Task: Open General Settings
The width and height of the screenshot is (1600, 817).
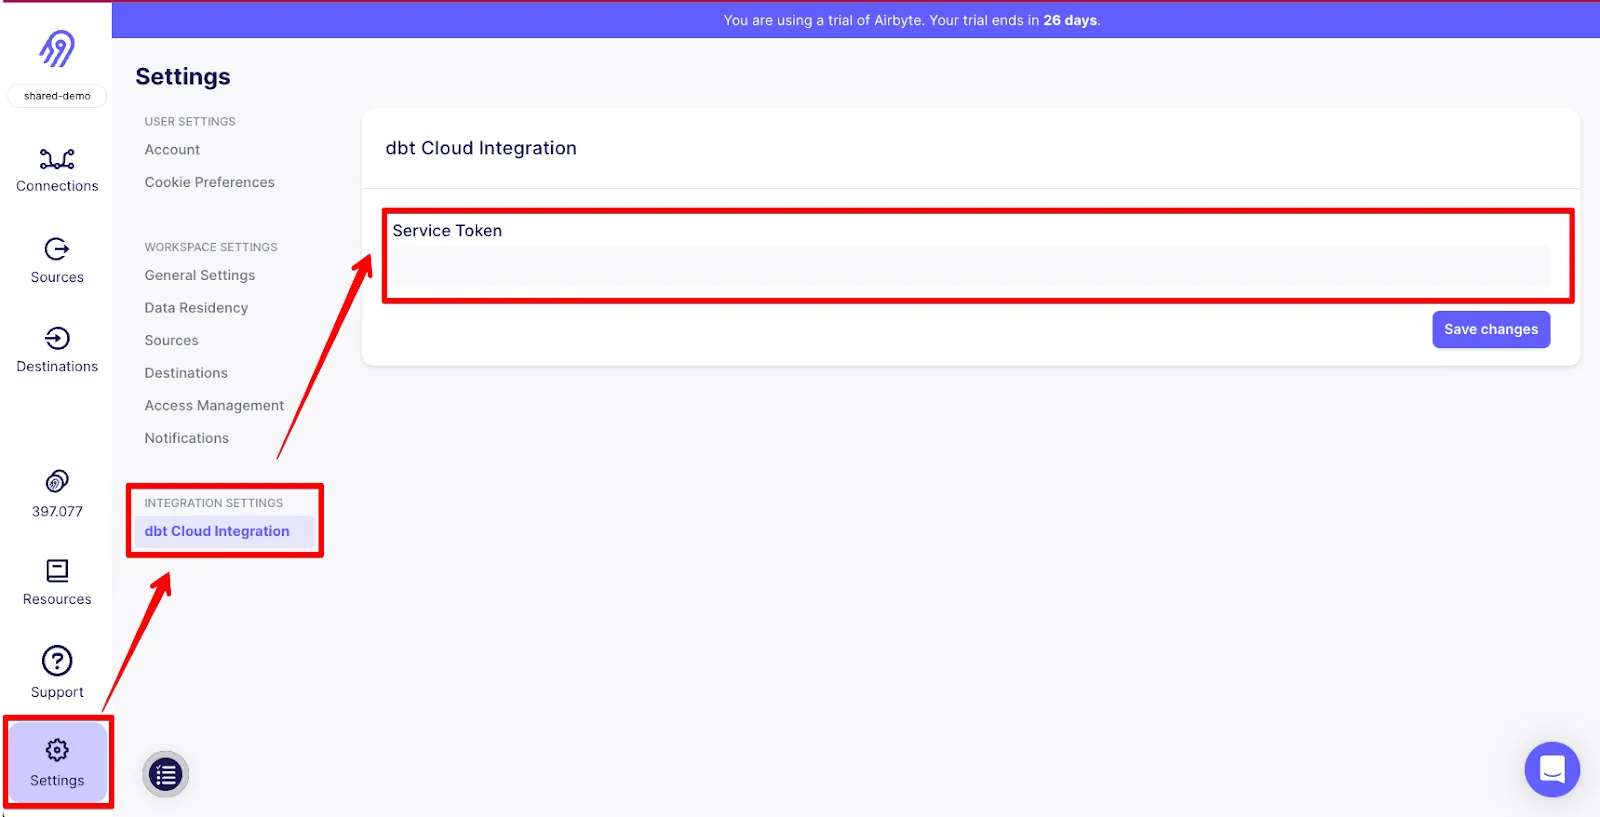Action: pos(200,275)
